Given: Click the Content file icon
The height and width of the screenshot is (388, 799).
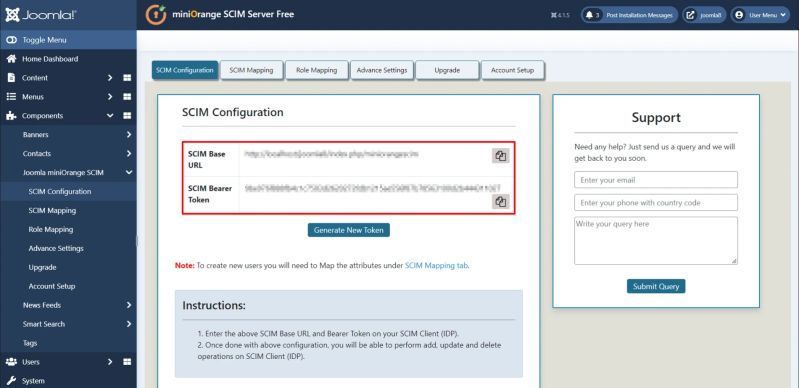Looking at the screenshot, I should (x=11, y=77).
